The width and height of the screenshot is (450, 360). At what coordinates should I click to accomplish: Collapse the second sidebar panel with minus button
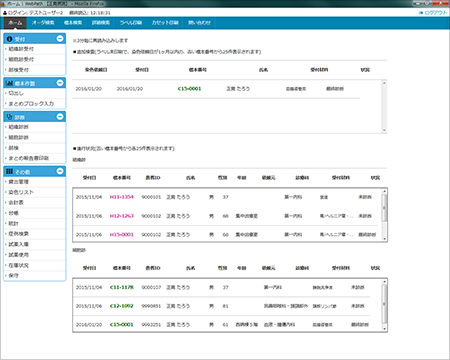[x=60, y=83]
